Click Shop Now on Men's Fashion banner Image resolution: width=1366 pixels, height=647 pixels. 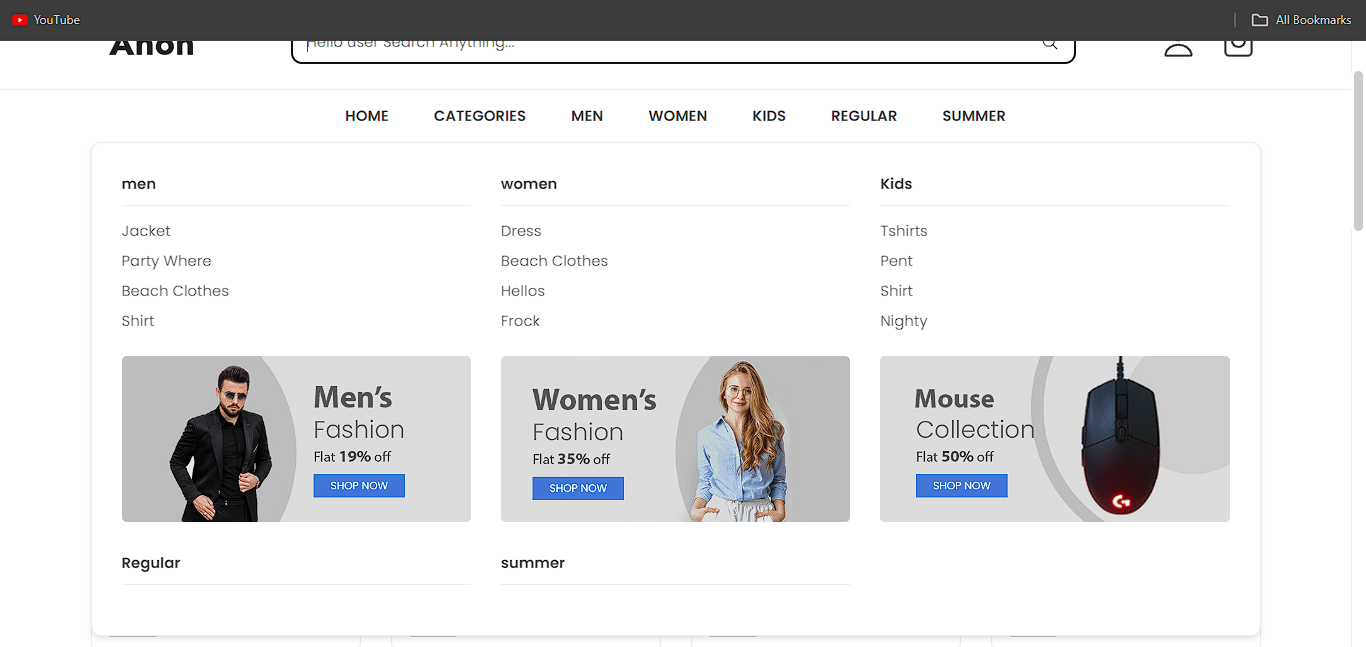point(359,486)
